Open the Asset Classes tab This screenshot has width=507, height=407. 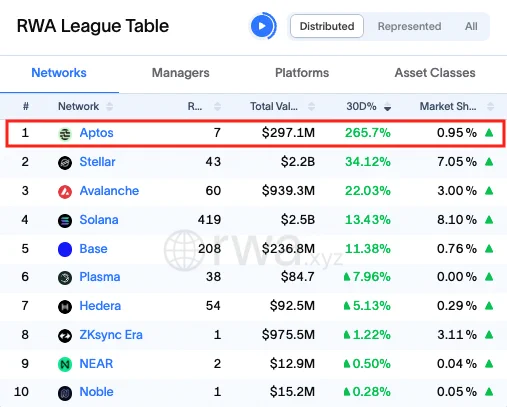click(435, 73)
